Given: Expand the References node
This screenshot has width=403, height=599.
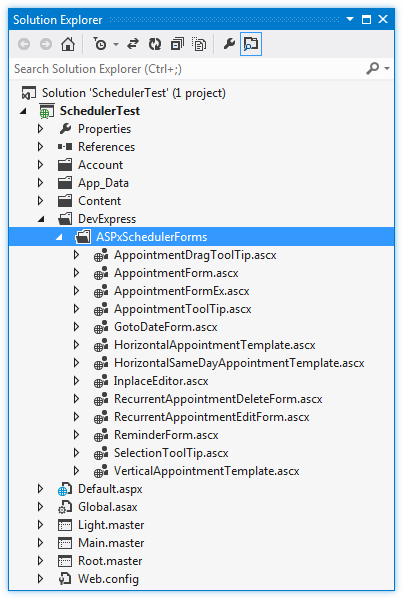Looking at the screenshot, I should click(40, 147).
